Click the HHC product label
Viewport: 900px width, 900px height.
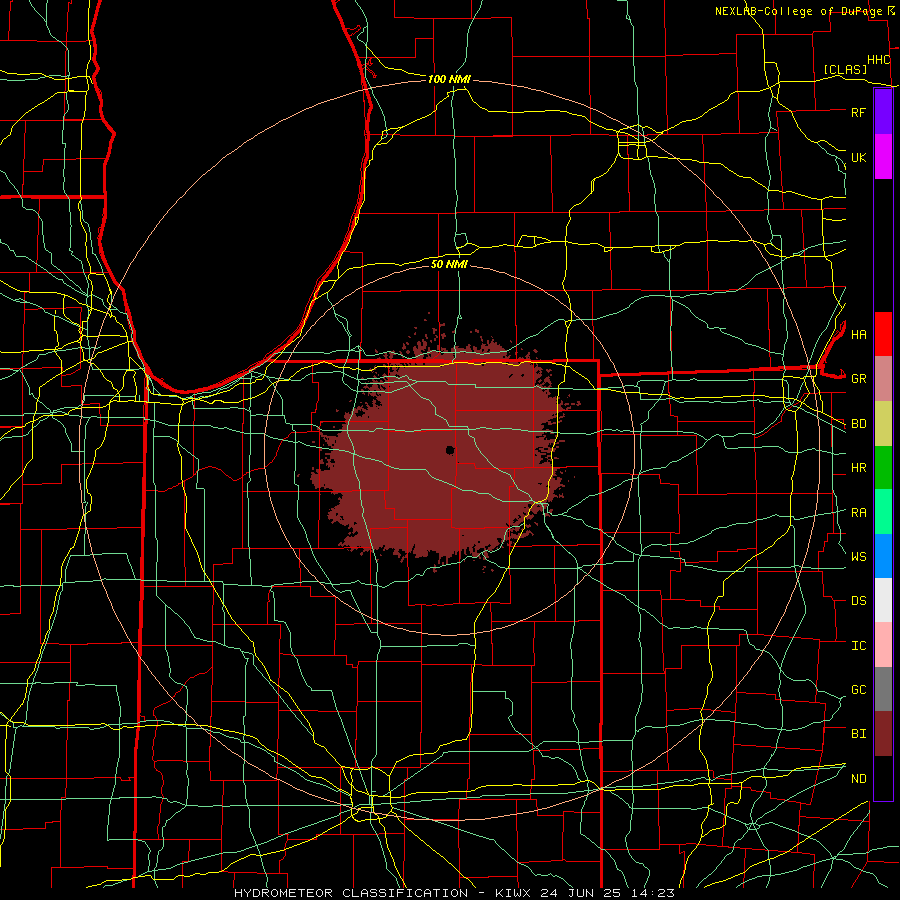click(878, 60)
